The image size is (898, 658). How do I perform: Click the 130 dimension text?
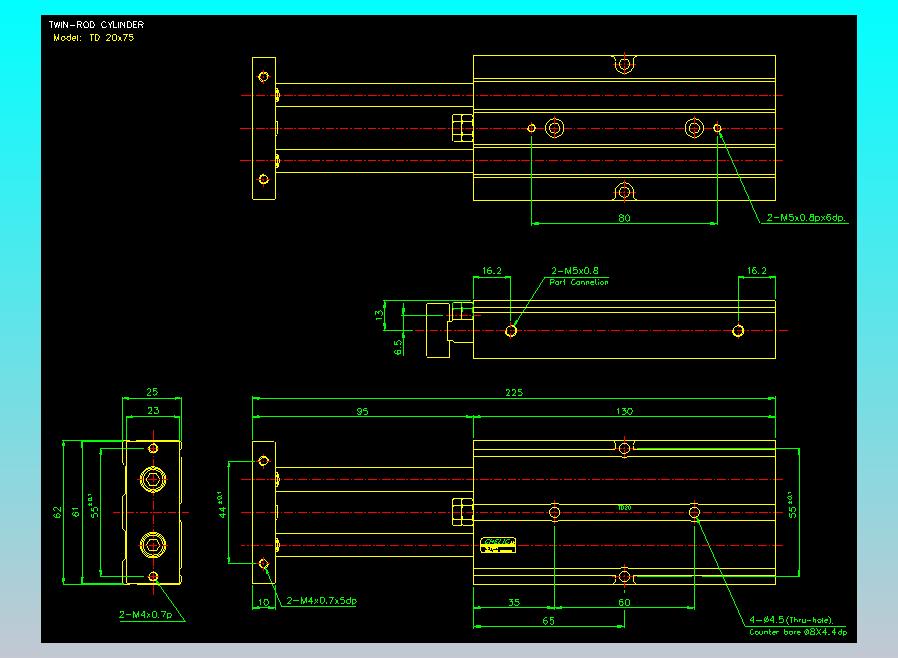(624, 410)
